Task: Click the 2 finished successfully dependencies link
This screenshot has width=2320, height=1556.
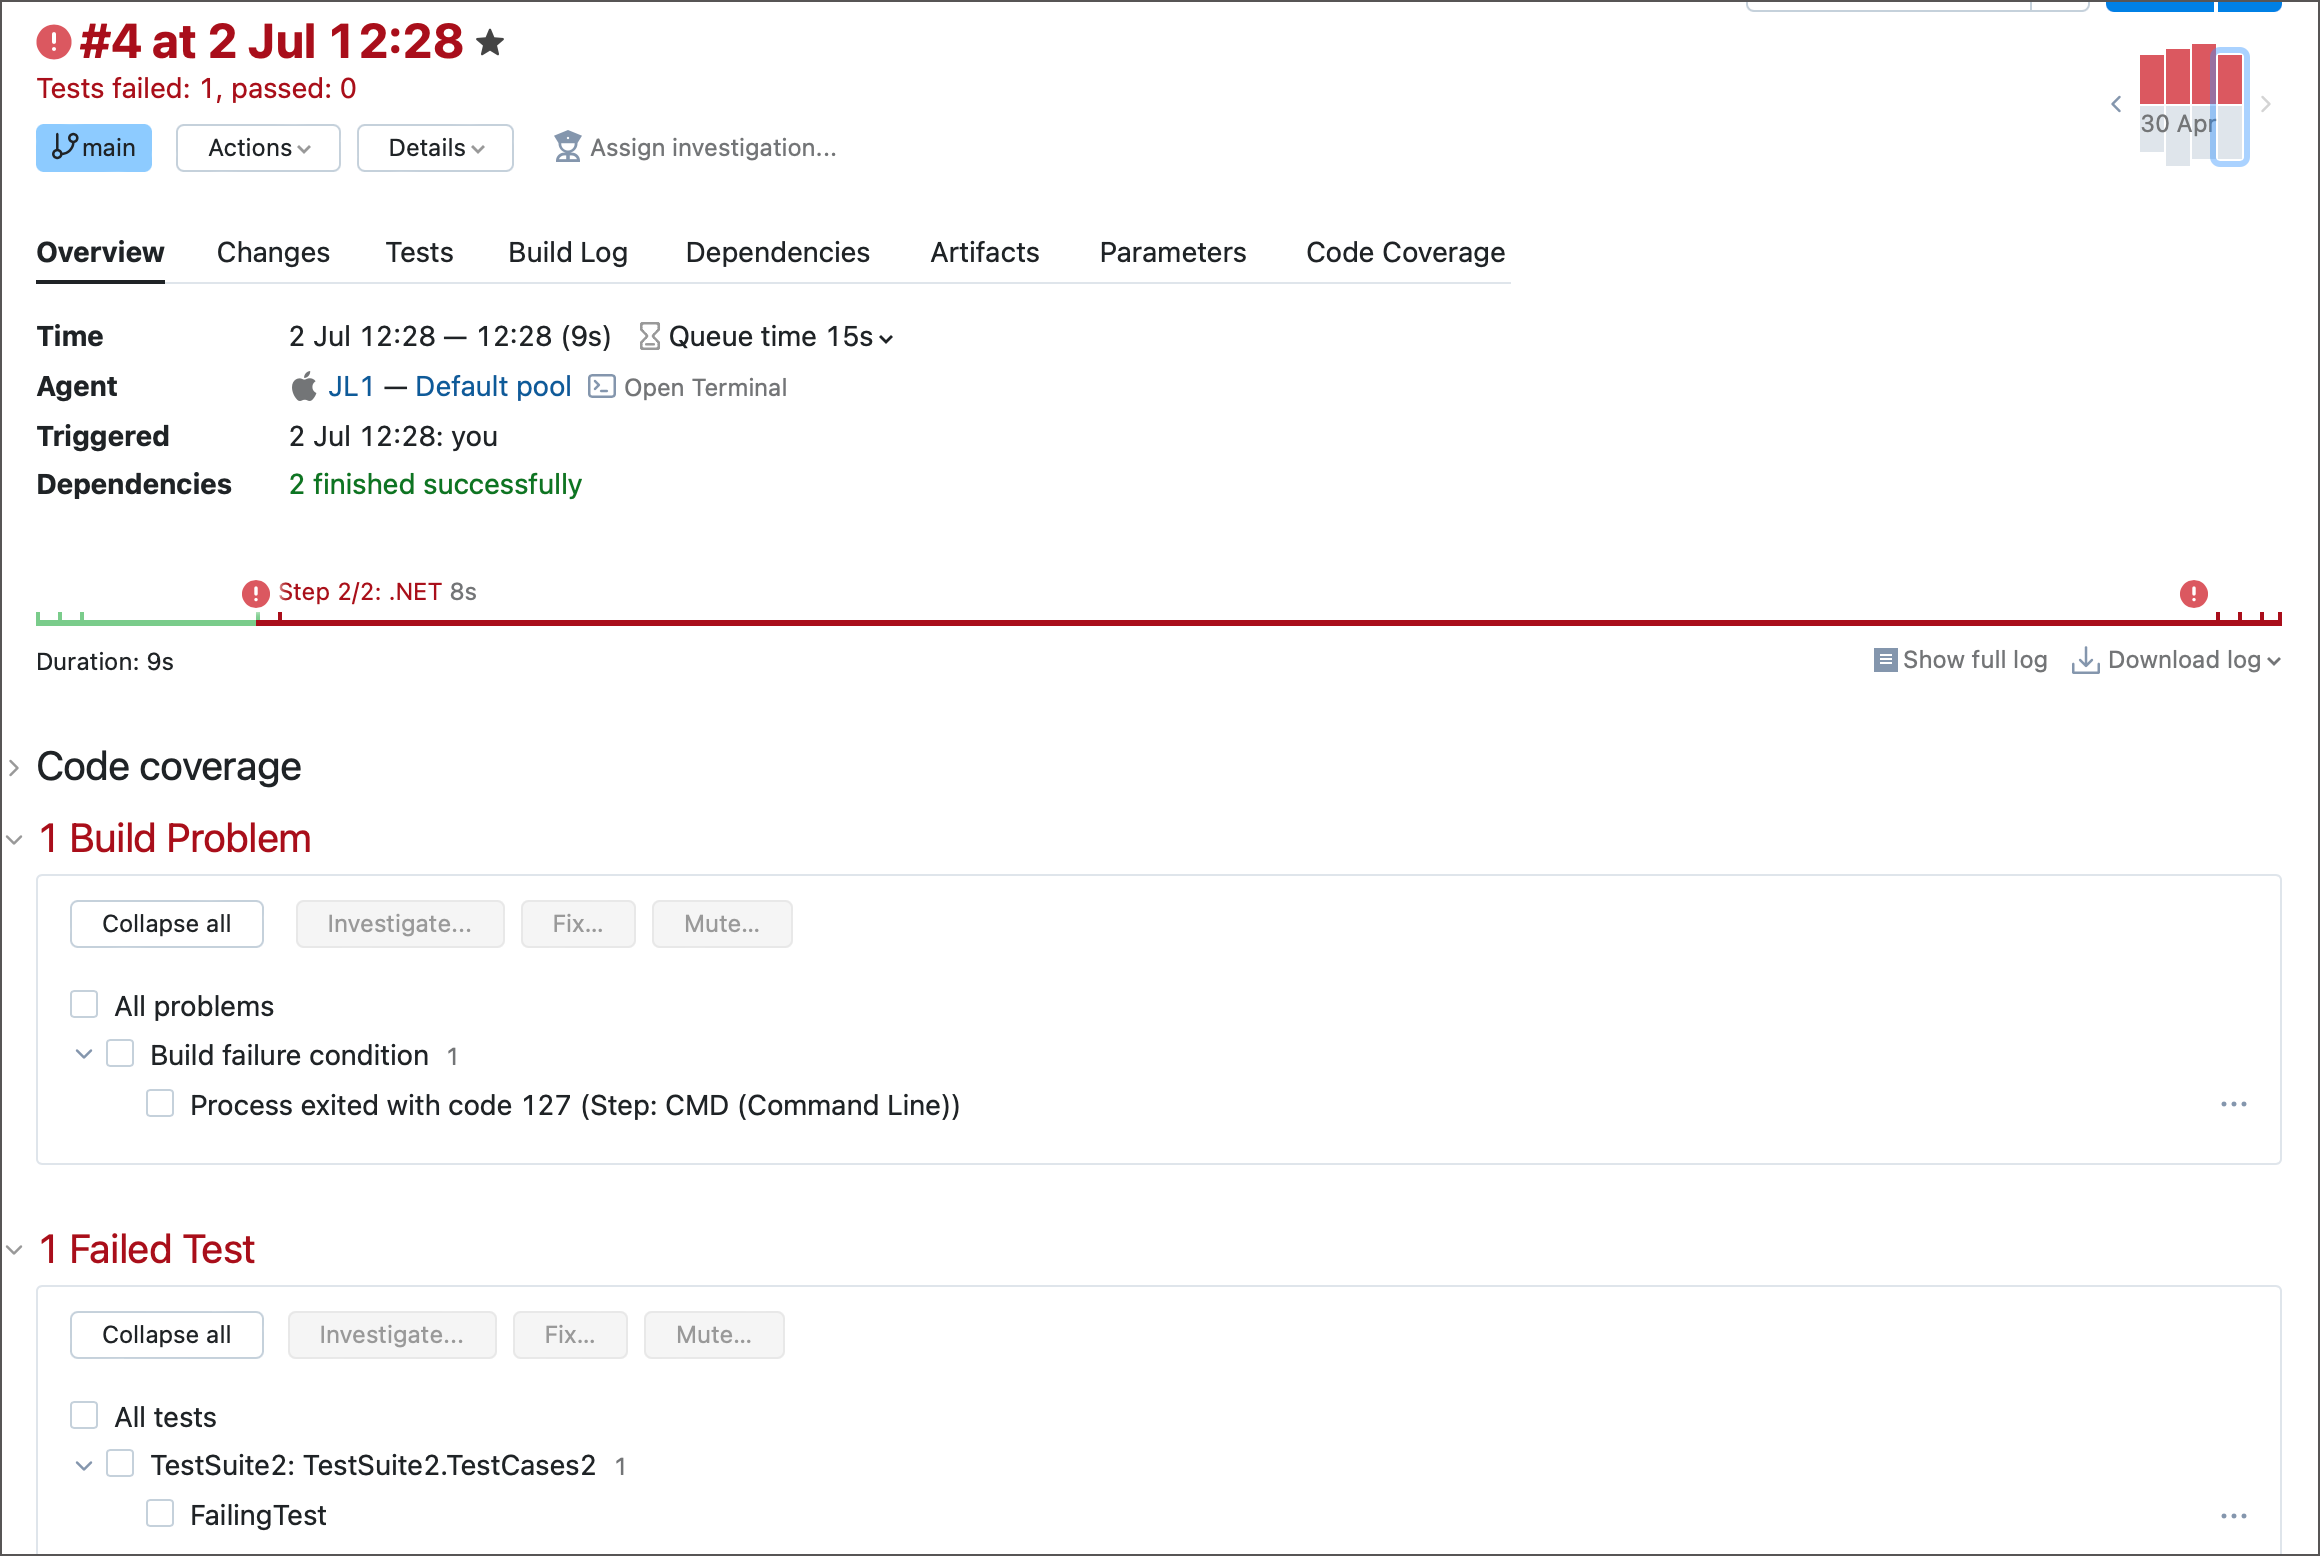Action: click(435, 484)
